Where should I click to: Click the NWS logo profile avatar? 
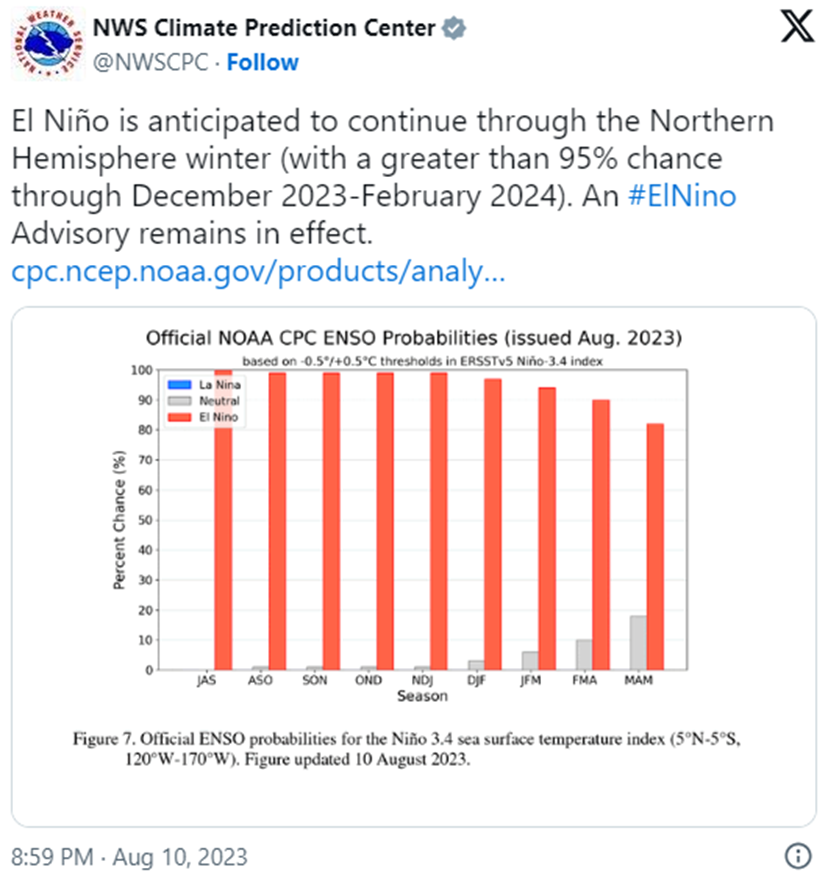tap(47, 45)
